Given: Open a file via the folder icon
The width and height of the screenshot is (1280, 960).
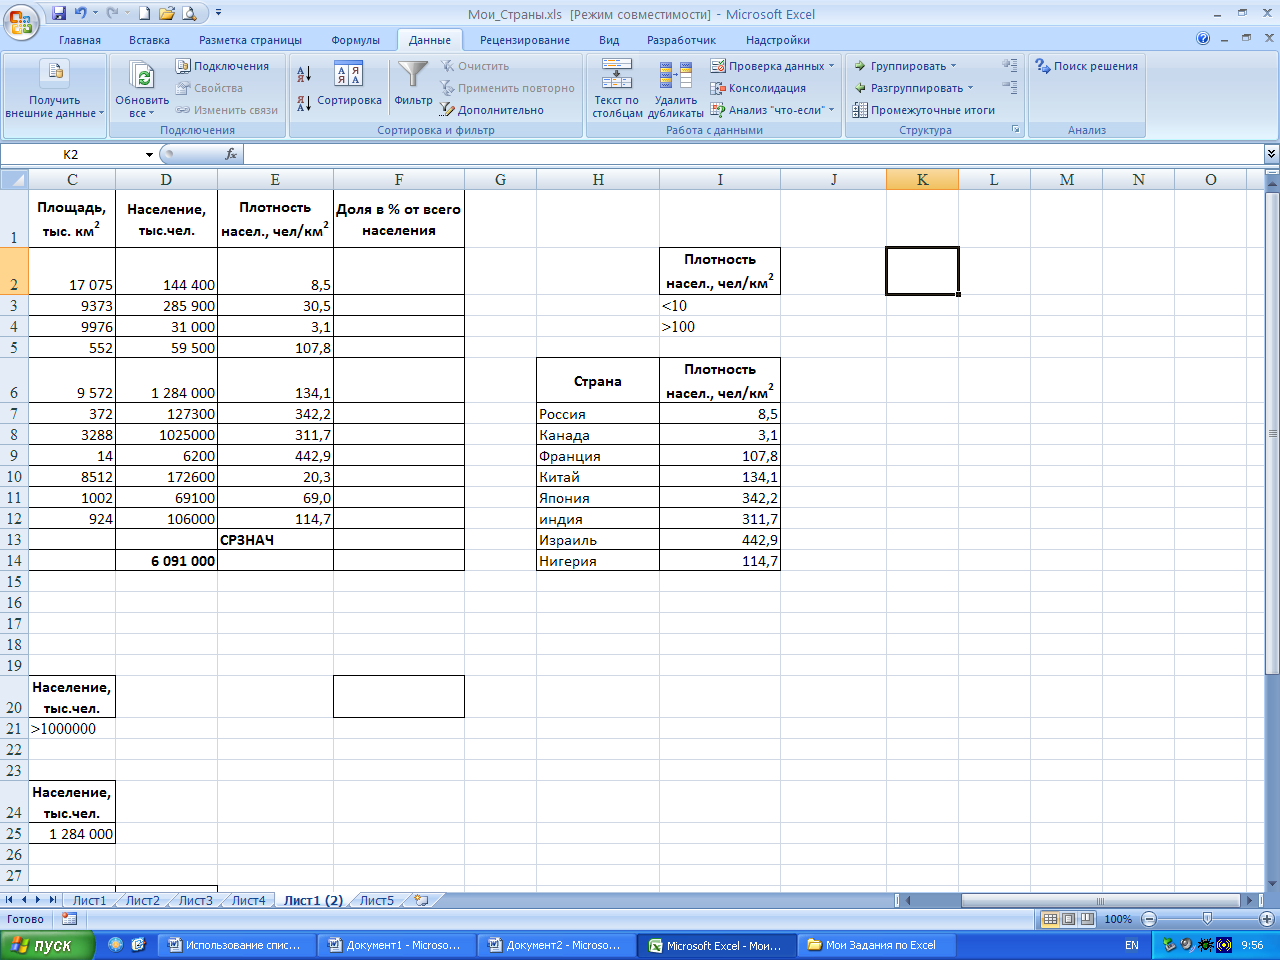Looking at the screenshot, I should pyautogui.click(x=166, y=14).
